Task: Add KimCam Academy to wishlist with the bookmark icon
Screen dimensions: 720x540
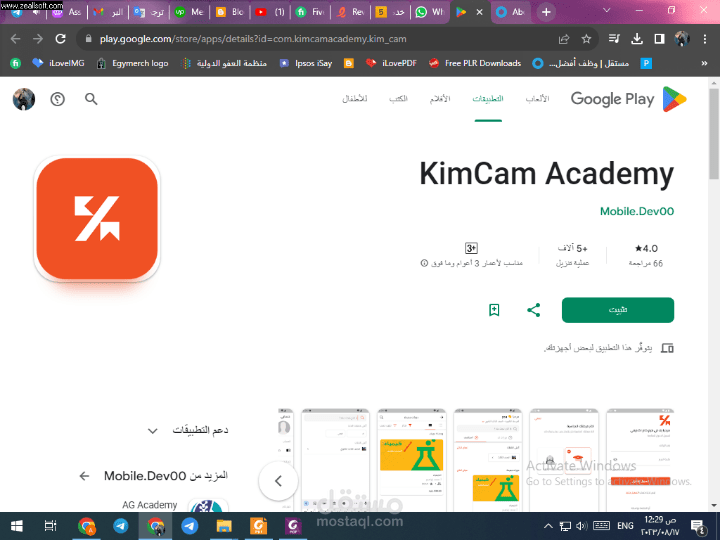Action: point(494,310)
